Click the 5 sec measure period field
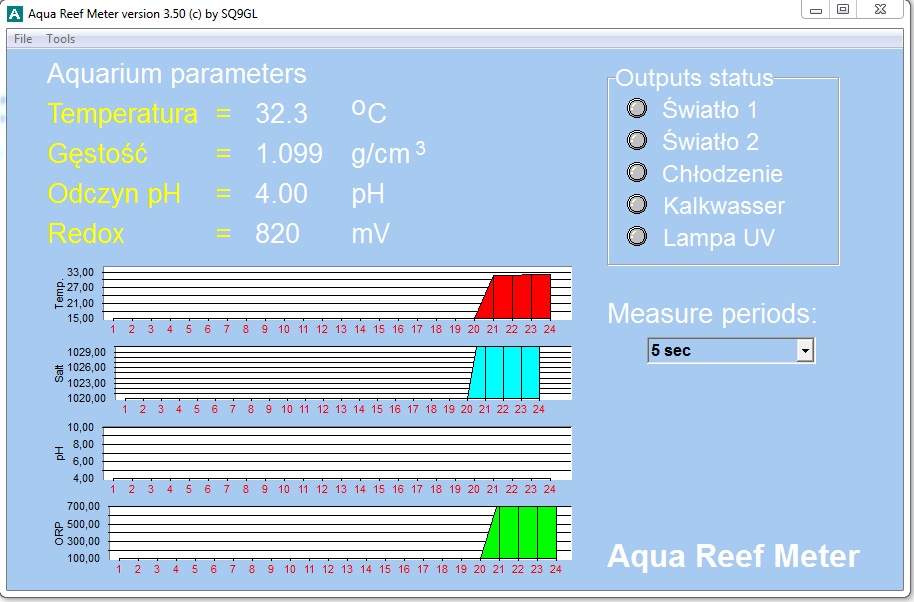This screenshot has width=914, height=602. pyautogui.click(x=720, y=351)
